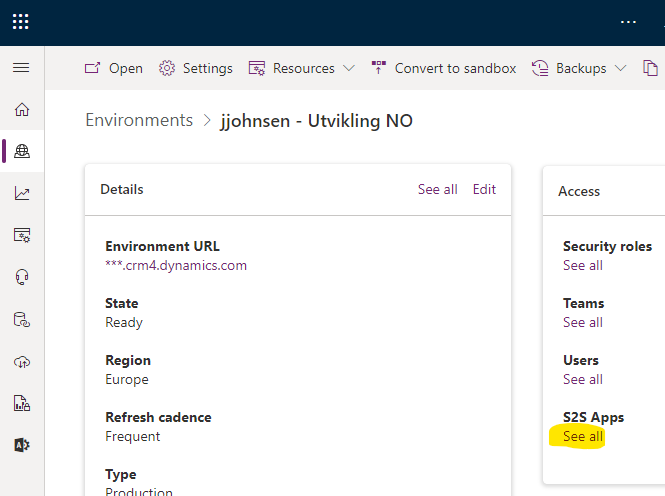
Task: Click the Ready state value
Action: coord(124,323)
